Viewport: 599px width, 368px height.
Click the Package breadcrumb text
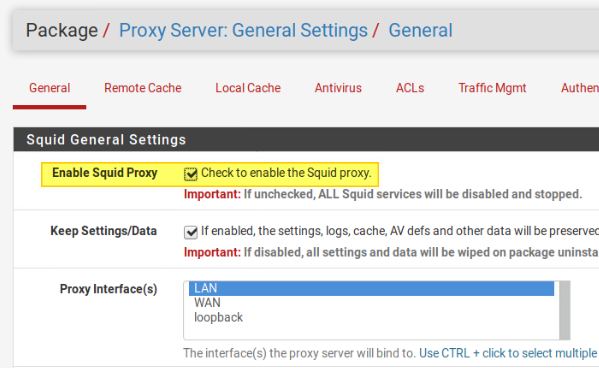(x=62, y=31)
